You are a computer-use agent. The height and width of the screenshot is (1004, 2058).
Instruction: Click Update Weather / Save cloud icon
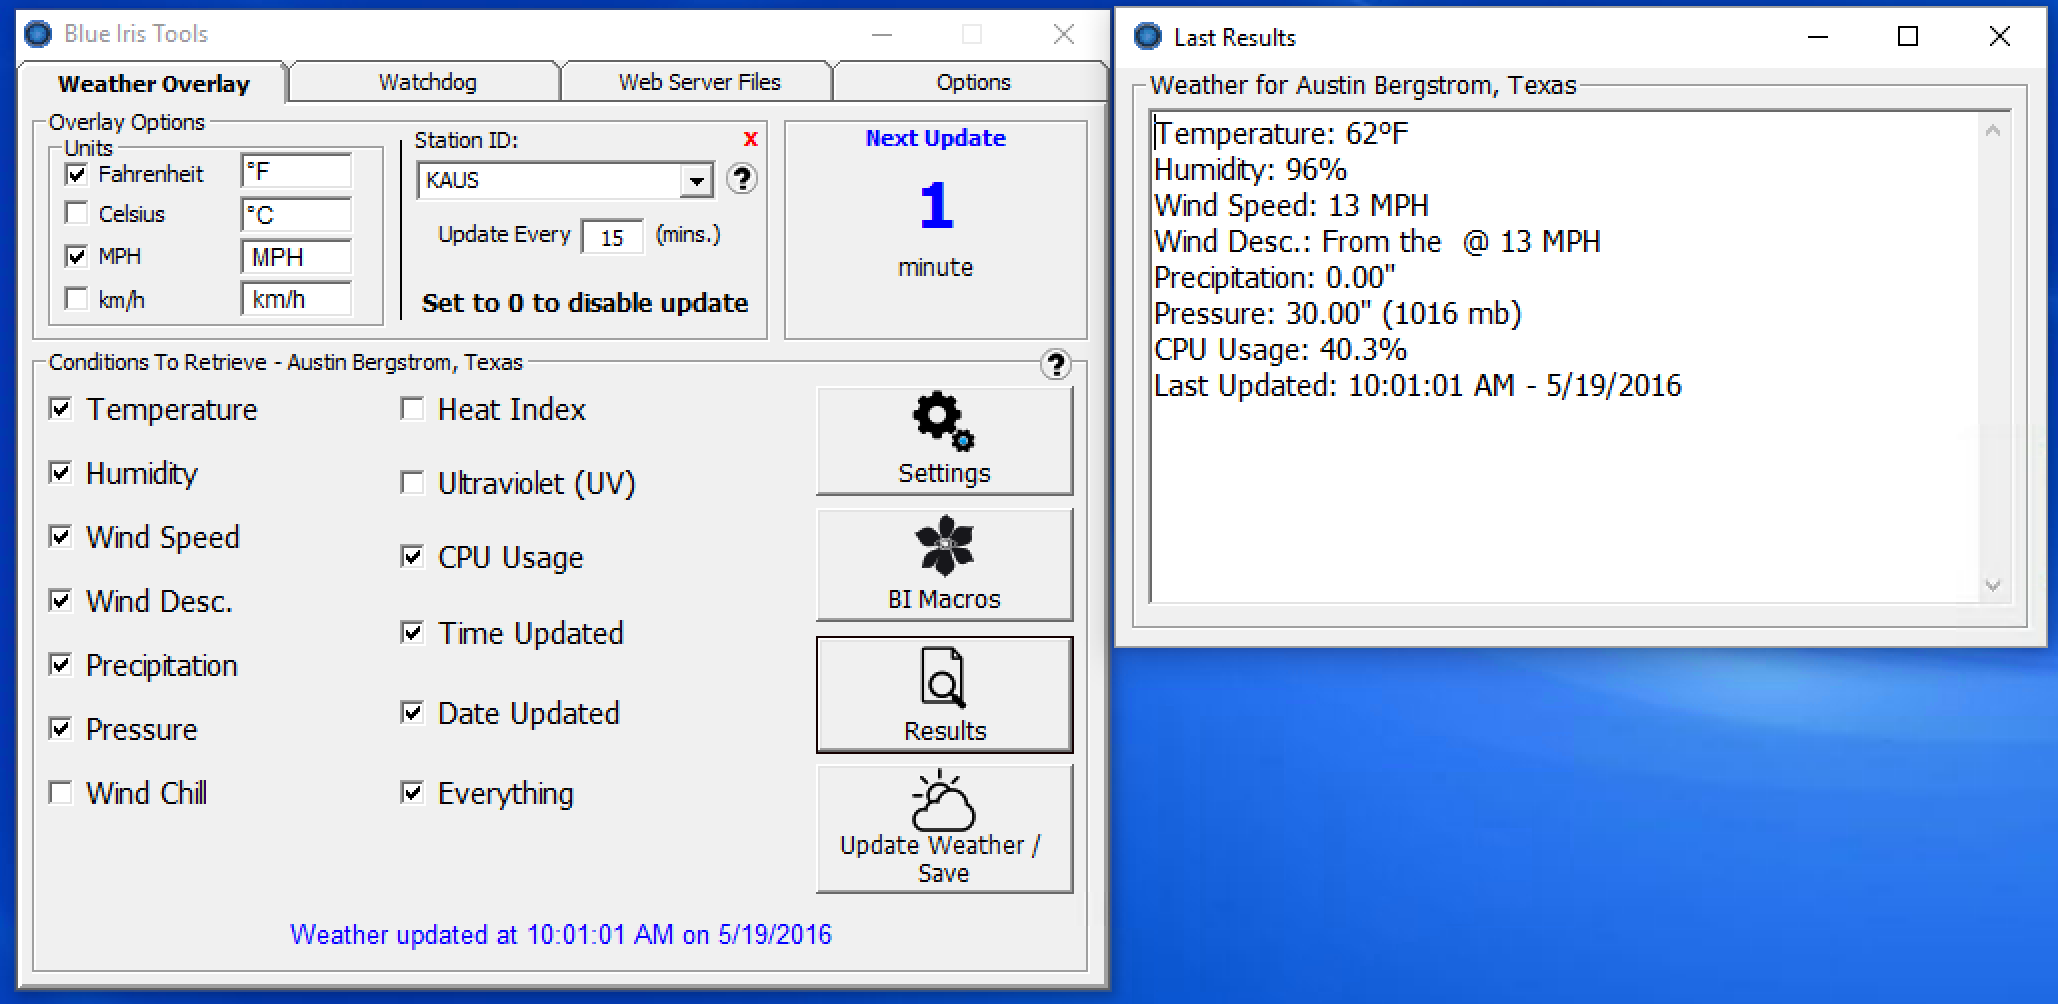[x=944, y=828]
